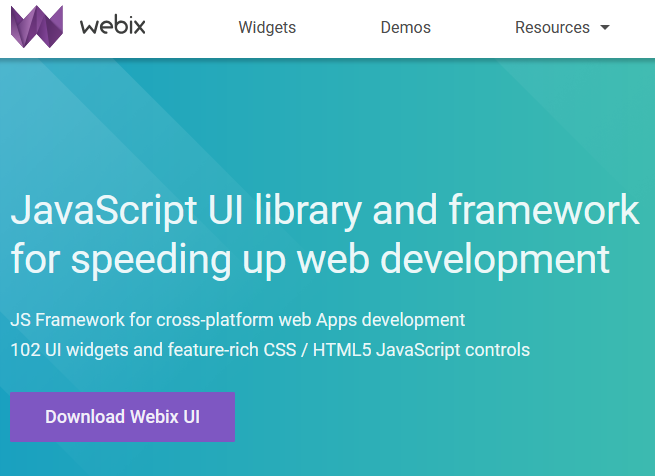Click the purple Webix logo icon
The height and width of the screenshot is (476, 655).
point(37,27)
